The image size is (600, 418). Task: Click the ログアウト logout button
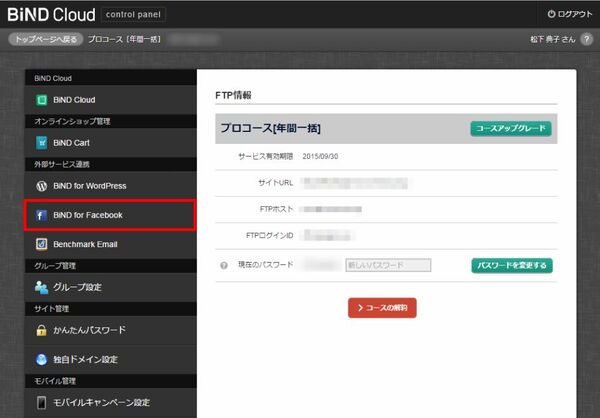click(x=569, y=14)
